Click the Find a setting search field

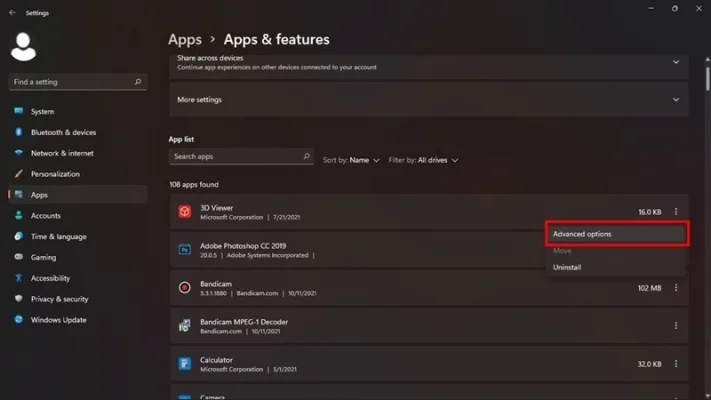[x=72, y=82]
